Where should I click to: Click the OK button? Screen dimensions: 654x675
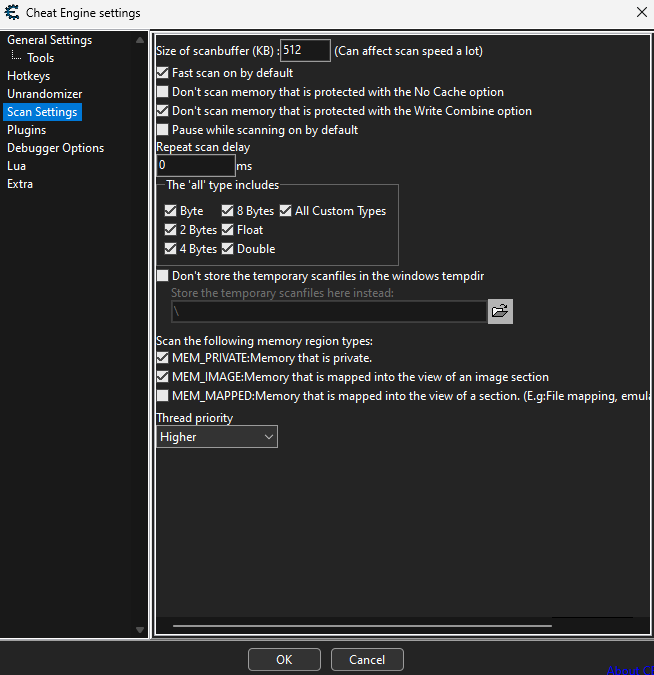tap(284, 660)
